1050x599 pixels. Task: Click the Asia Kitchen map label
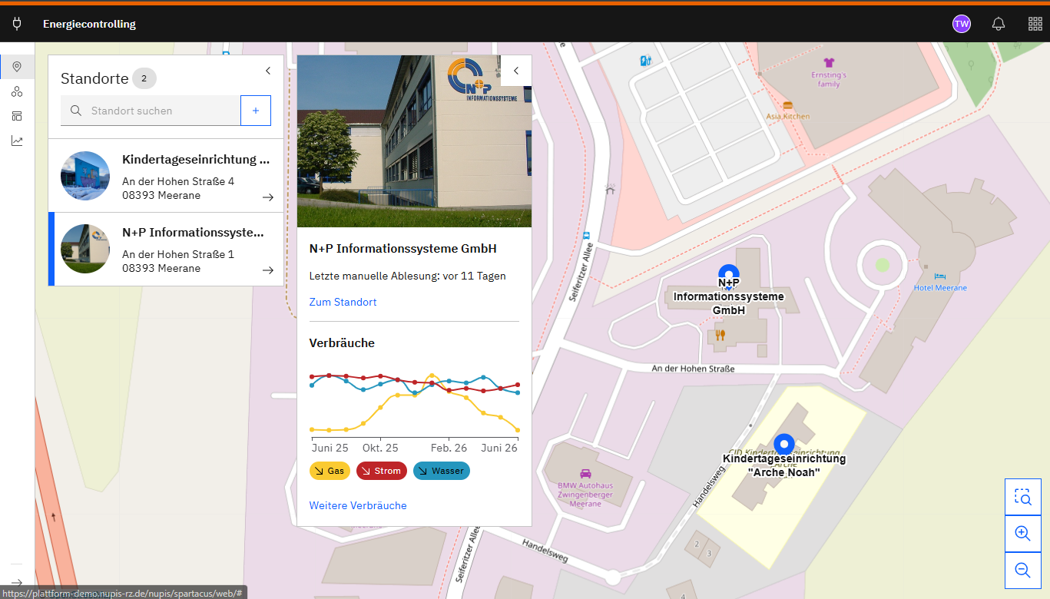(x=788, y=116)
